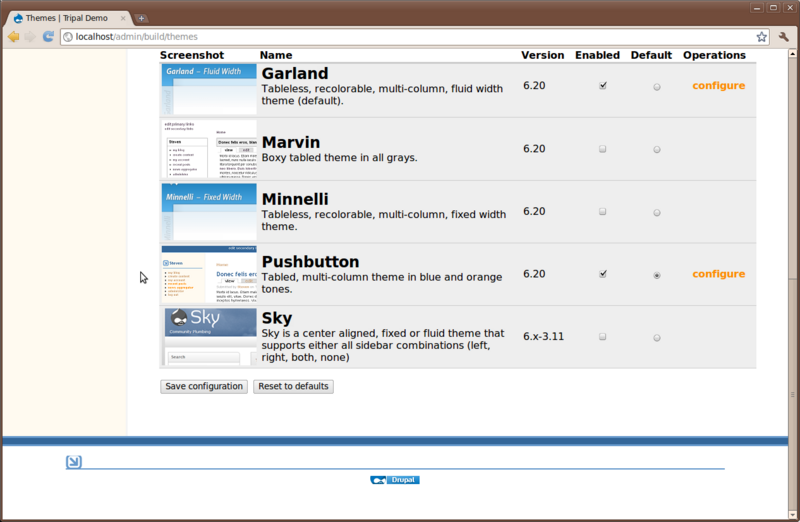
Task: Select the Themes | Tripal Demo tab
Action: [69, 18]
